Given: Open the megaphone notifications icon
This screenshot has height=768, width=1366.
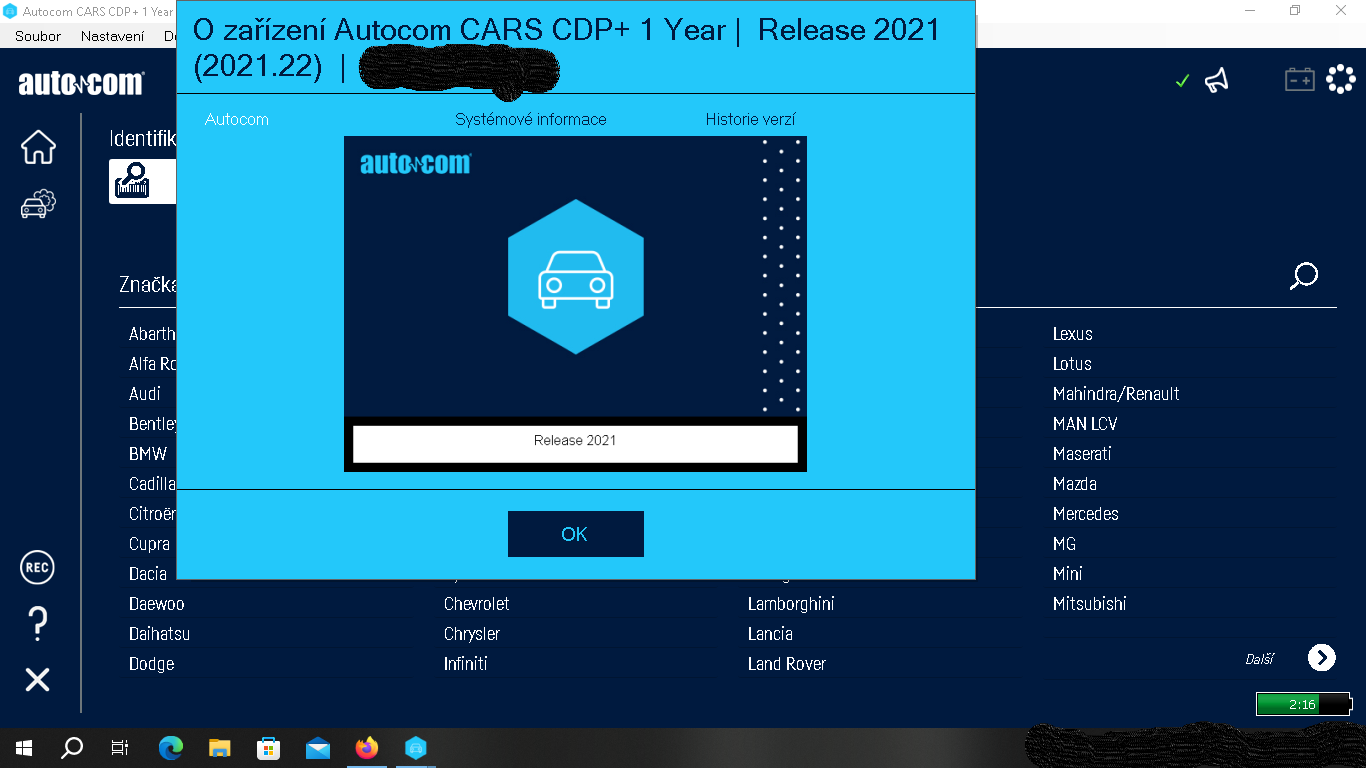Looking at the screenshot, I should pos(1216,80).
